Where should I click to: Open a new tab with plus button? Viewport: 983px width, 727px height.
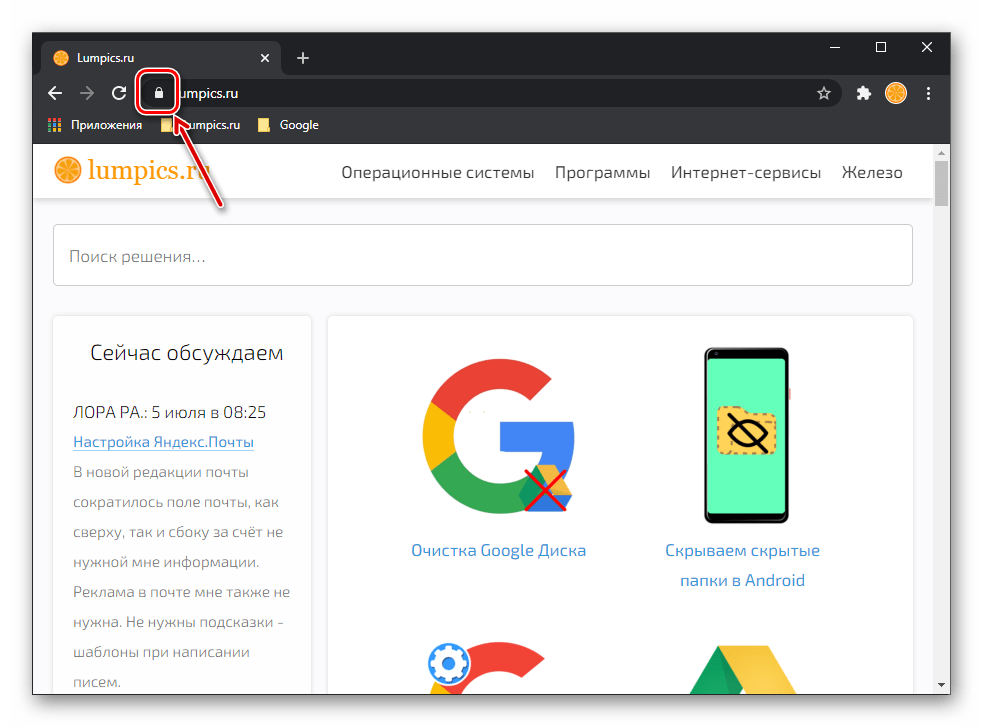pos(303,58)
